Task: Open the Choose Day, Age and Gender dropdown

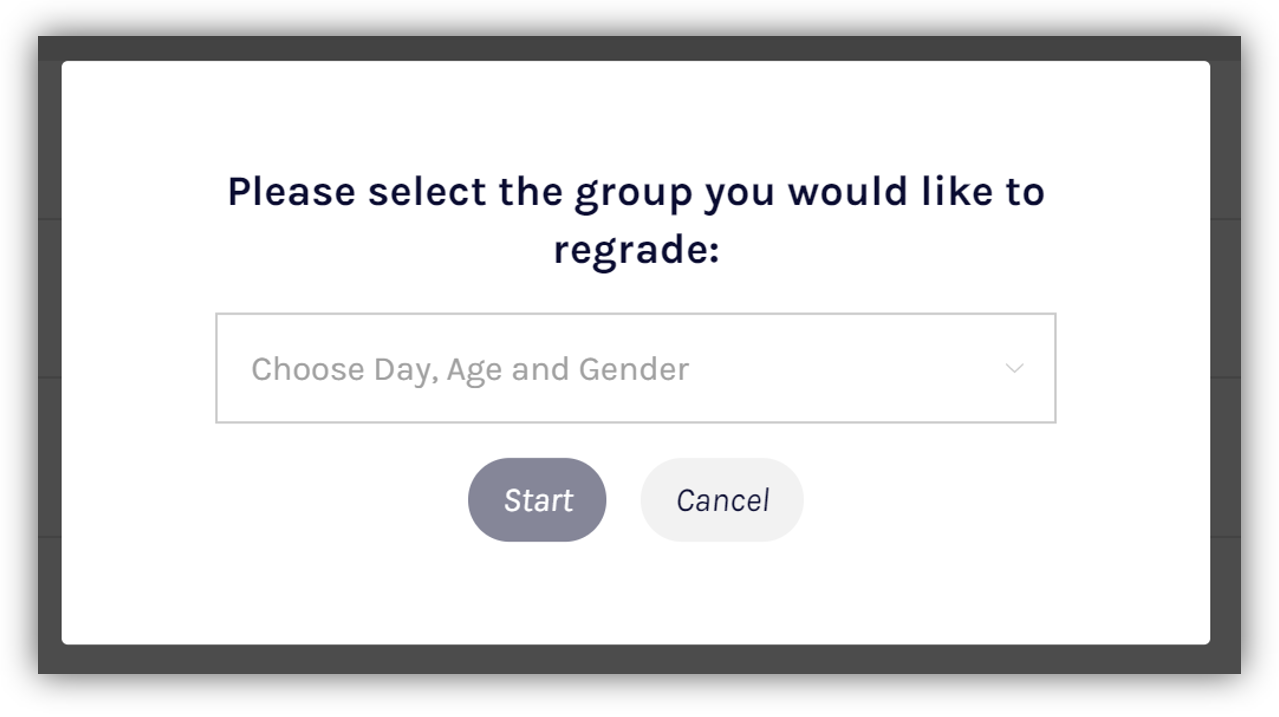Action: [635, 368]
